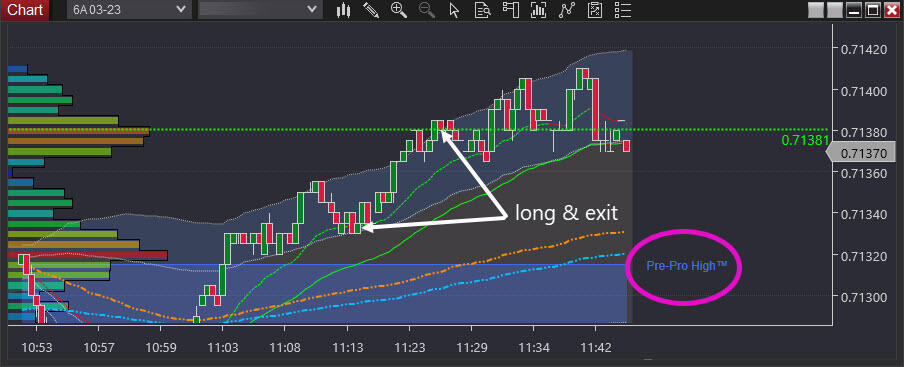Choose the cursor pointer tool
Screen dimensions: 904x367
point(454,10)
